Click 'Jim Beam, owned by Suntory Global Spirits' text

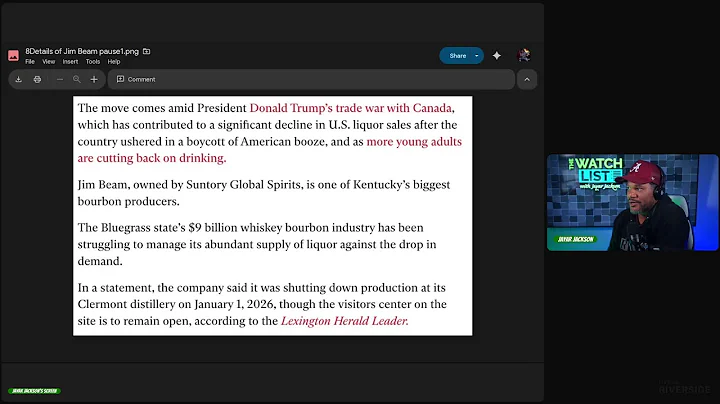(x=190, y=185)
